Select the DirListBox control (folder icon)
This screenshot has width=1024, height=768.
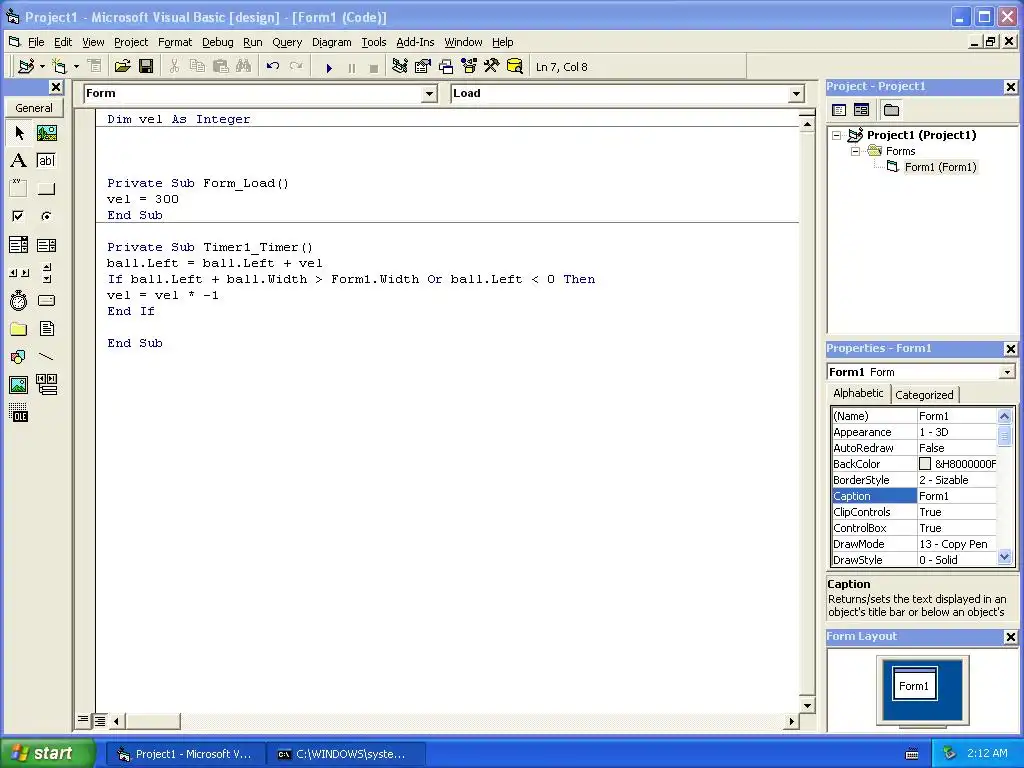pos(19,328)
